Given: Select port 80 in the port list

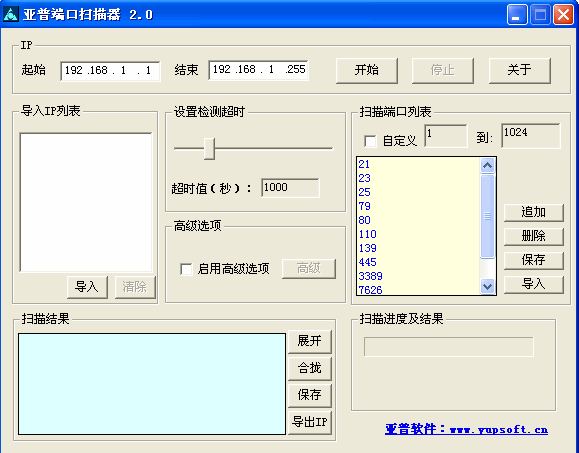Looking at the screenshot, I should pyautogui.click(x=418, y=220).
